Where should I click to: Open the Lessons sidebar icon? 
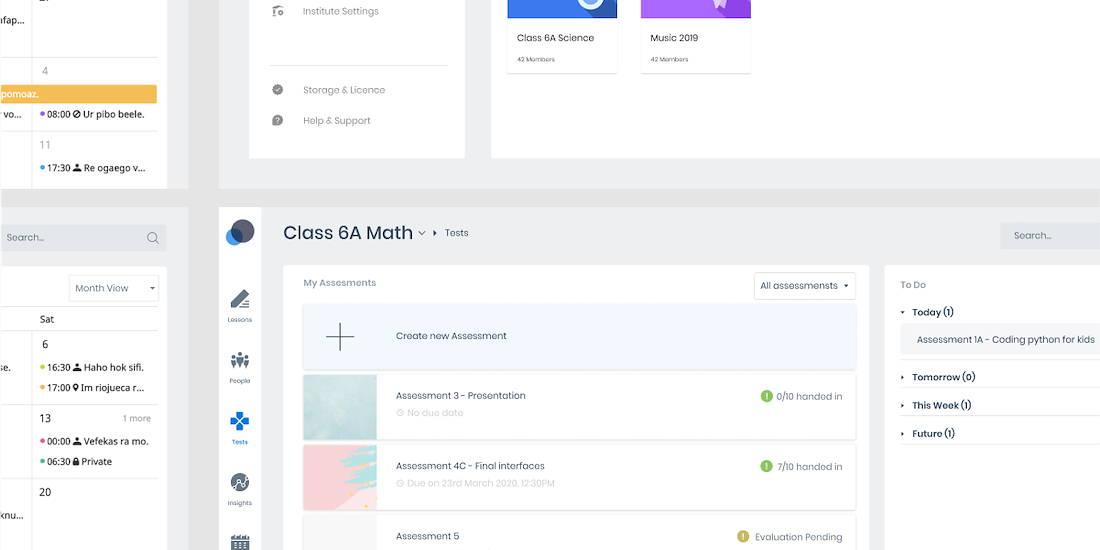[240, 301]
